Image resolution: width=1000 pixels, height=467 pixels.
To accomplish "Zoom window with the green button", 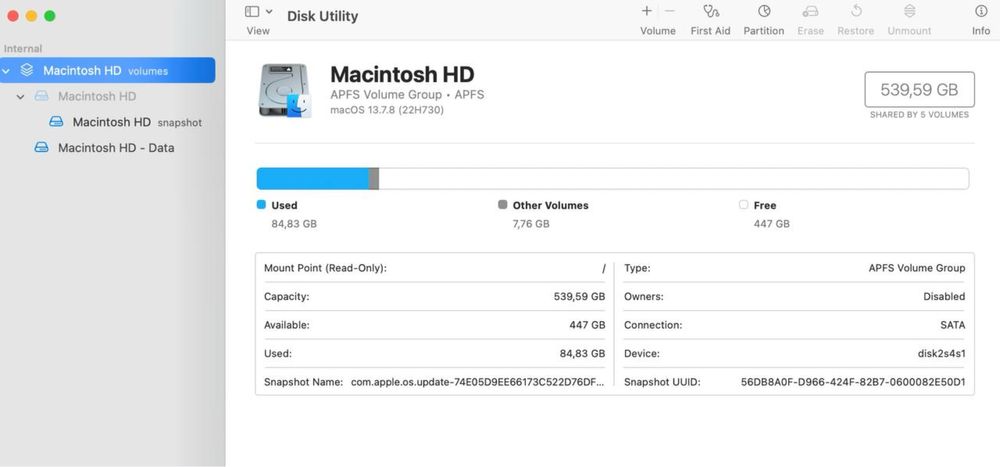I will pos(50,16).
